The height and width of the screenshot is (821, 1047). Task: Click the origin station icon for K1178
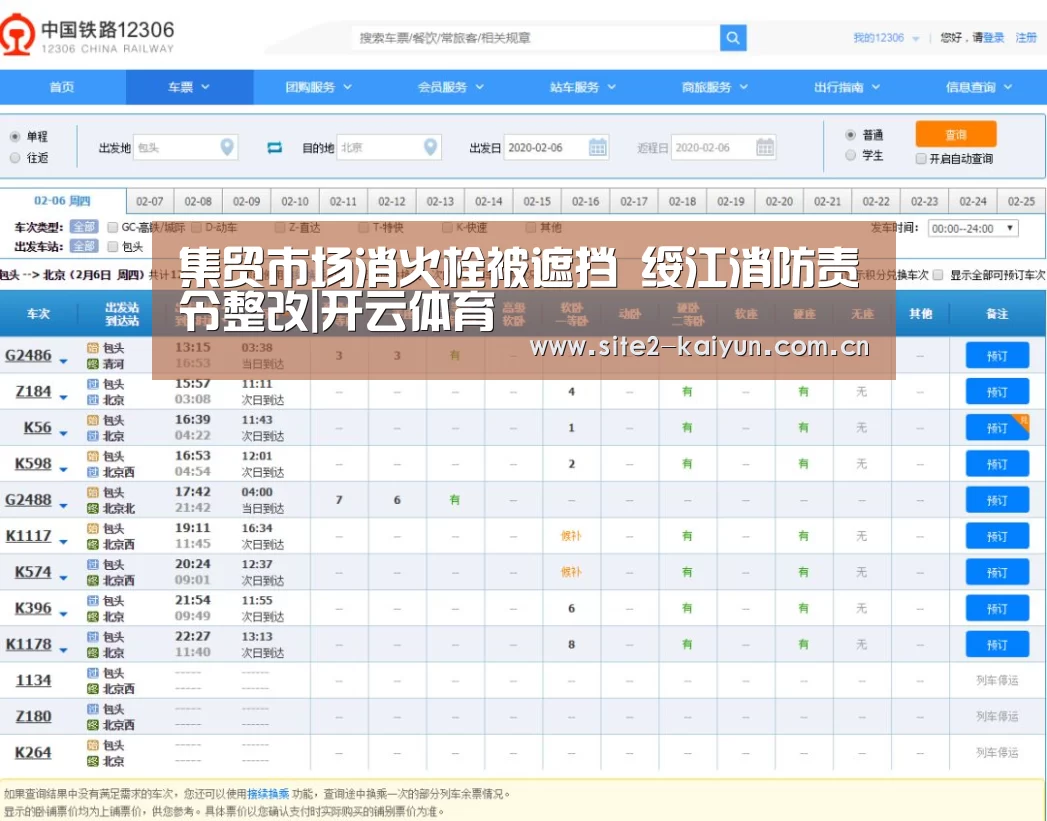tap(93, 636)
